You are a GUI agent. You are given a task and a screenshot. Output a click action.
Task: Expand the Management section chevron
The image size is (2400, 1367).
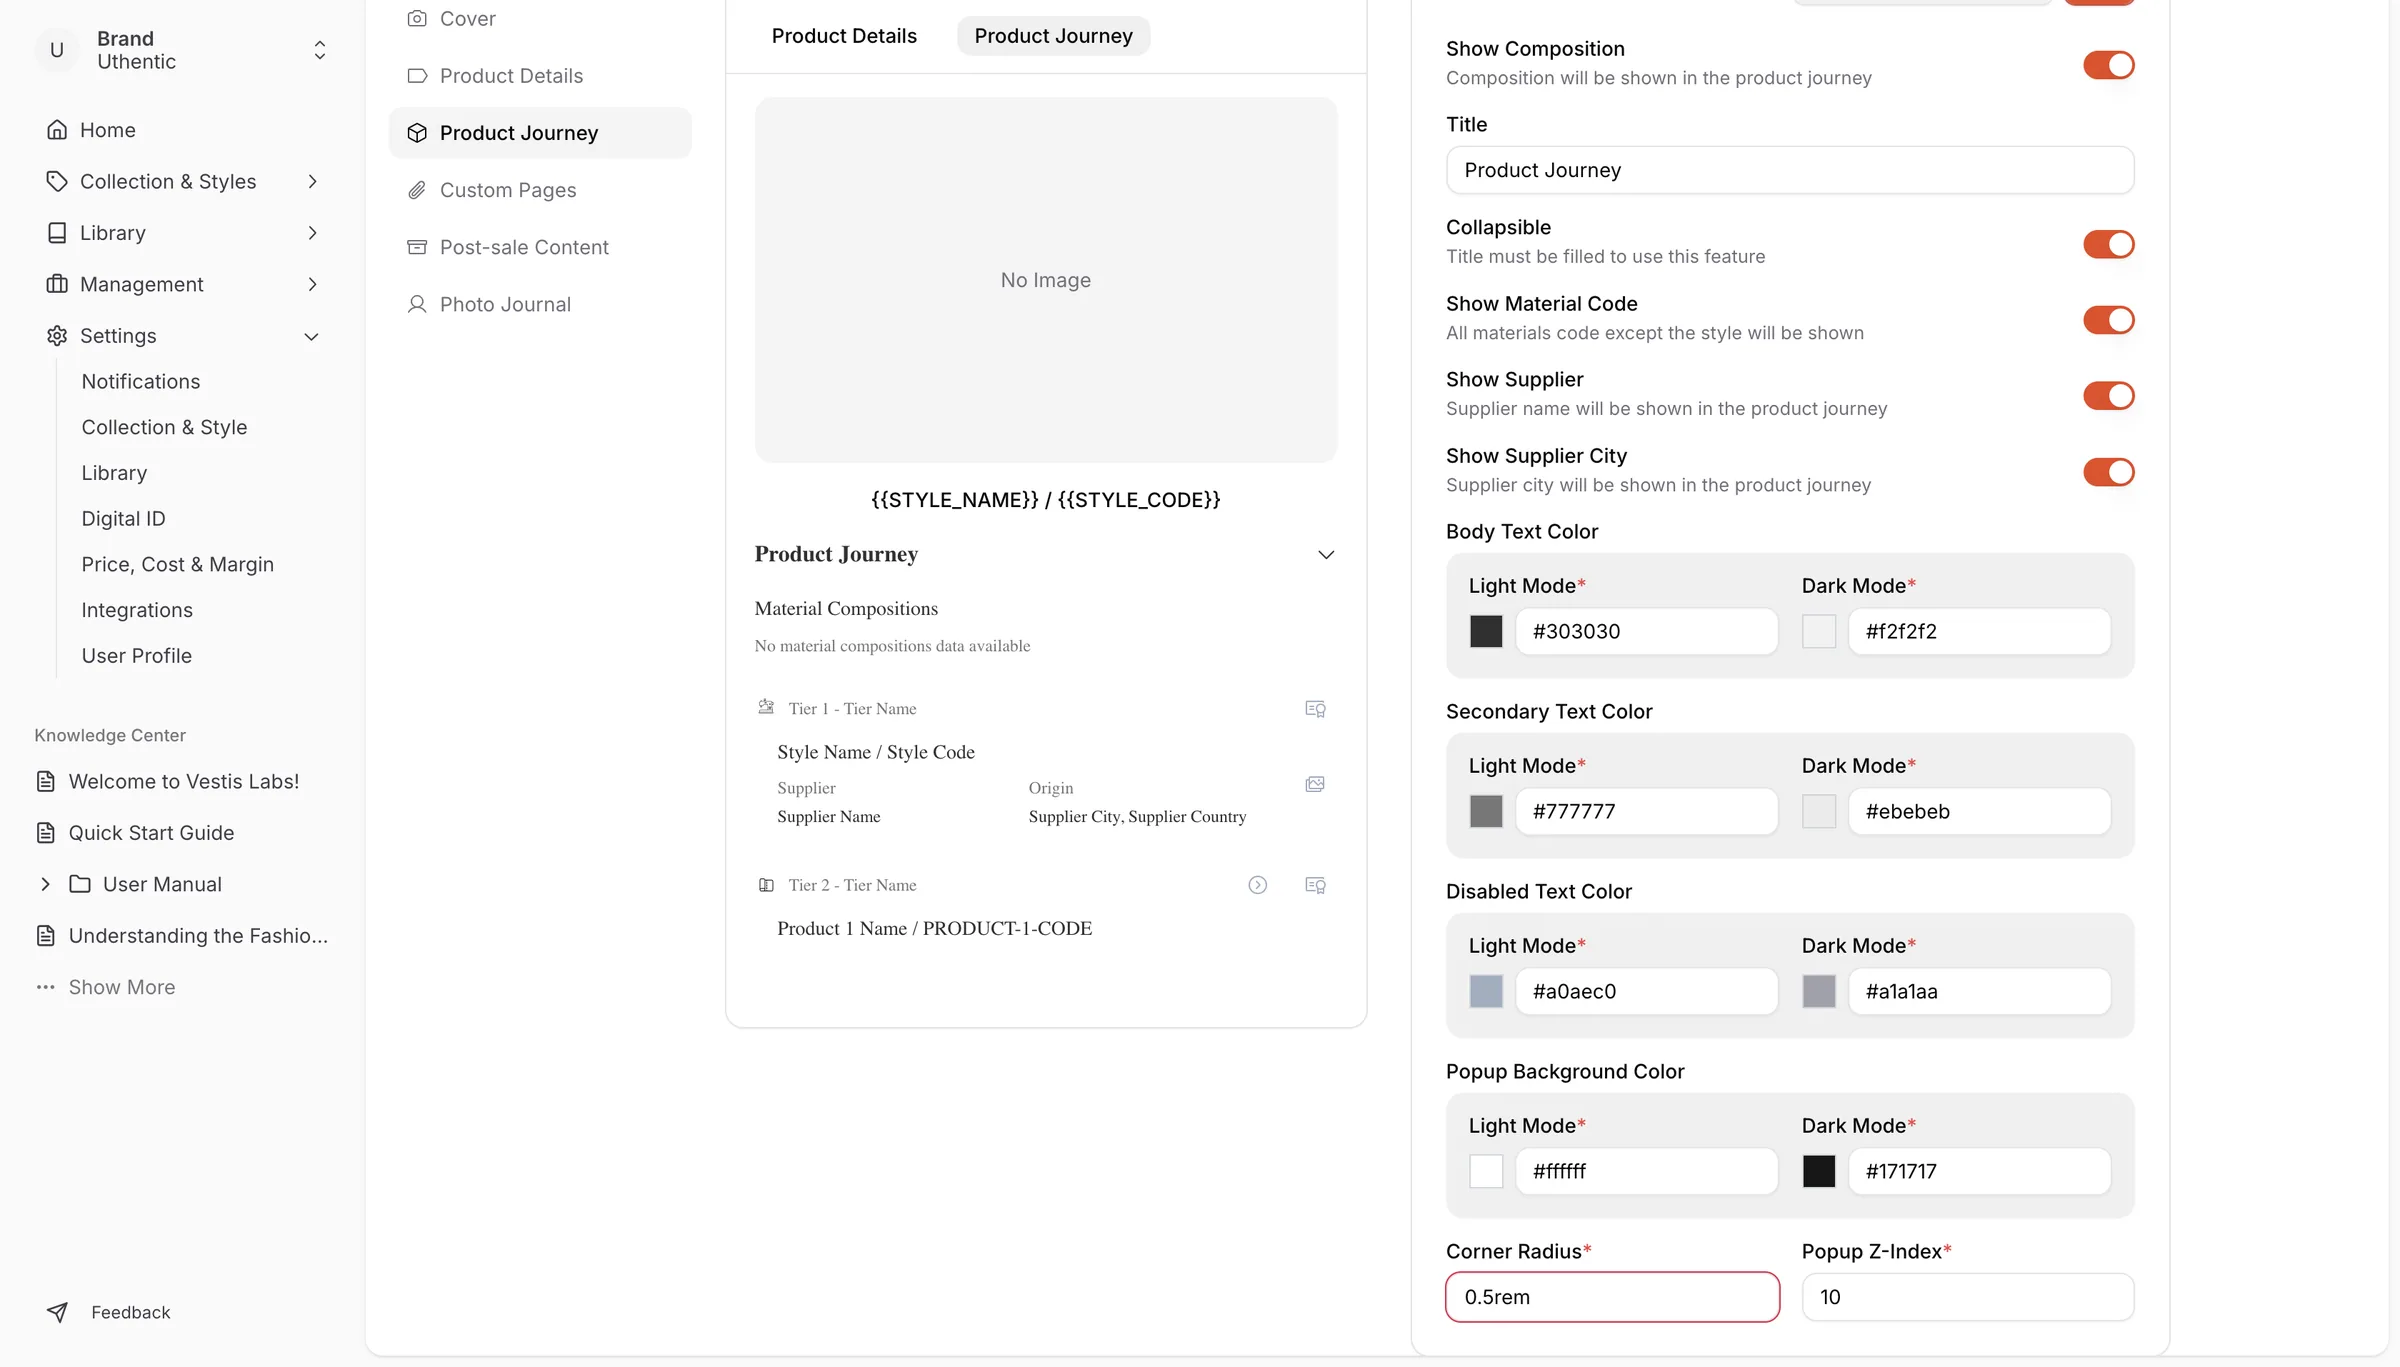pos(313,284)
